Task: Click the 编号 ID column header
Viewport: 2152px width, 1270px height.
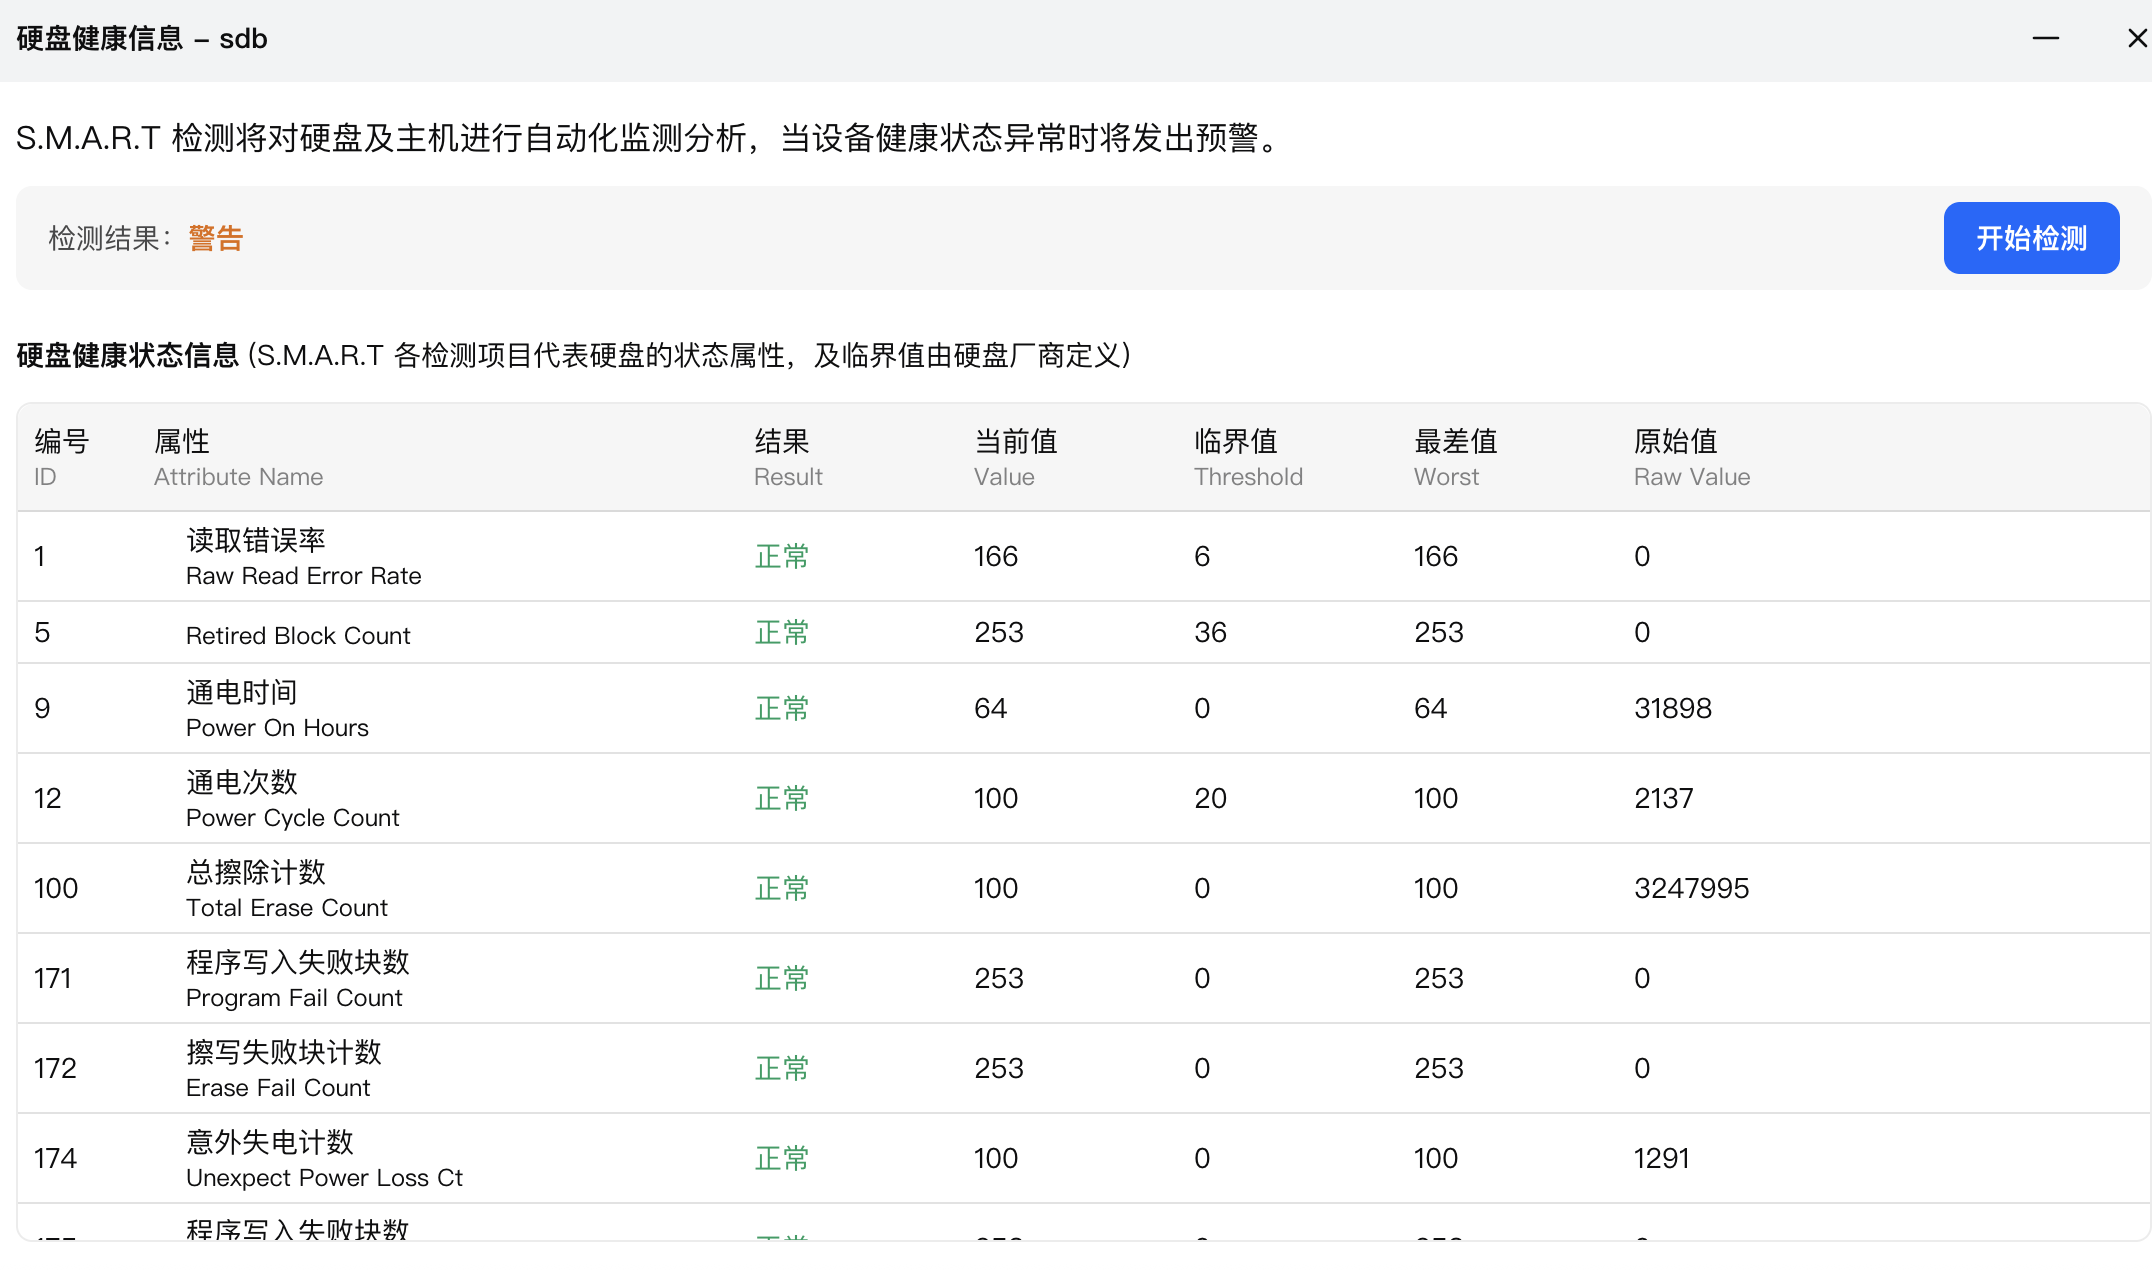Action: point(61,458)
